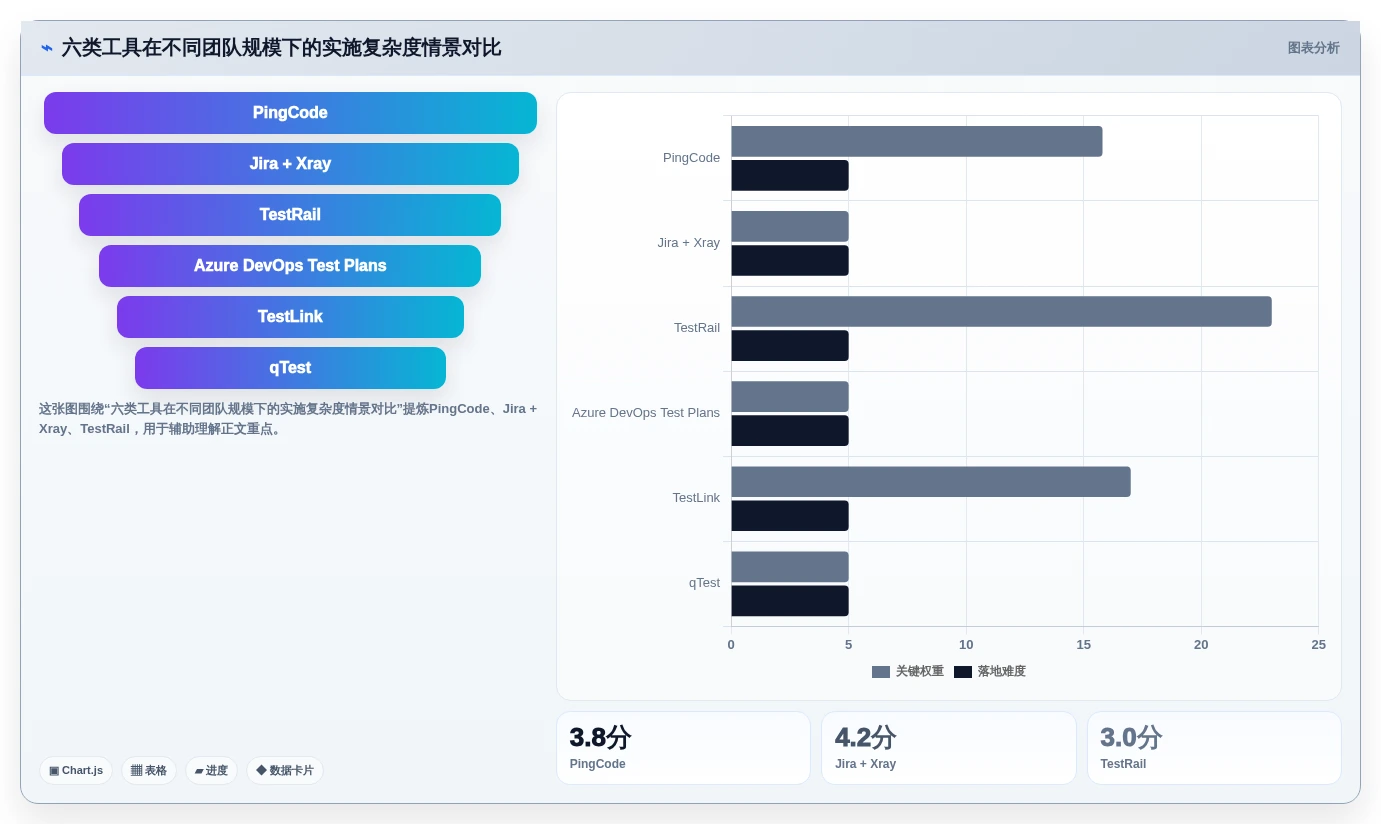Click the 数据卡片 tag chip
Image resolution: width=1381 pixels, height=824 pixels.
285,770
